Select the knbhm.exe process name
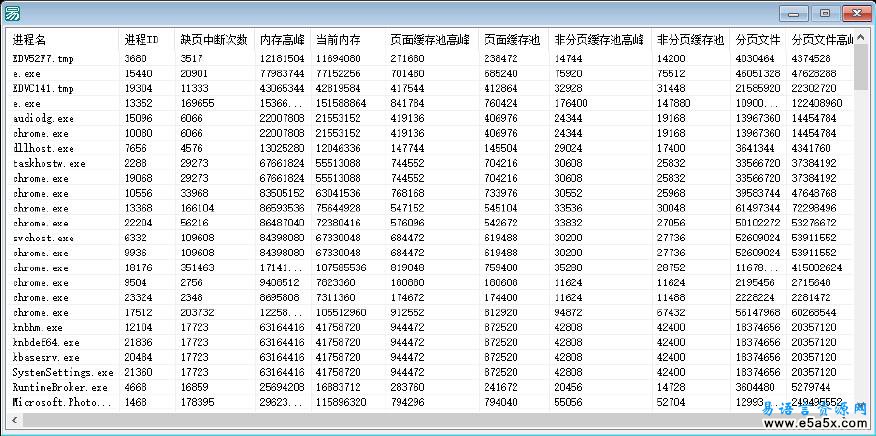The image size is (876, 436). pyautogui.click(x=37, y=328)
